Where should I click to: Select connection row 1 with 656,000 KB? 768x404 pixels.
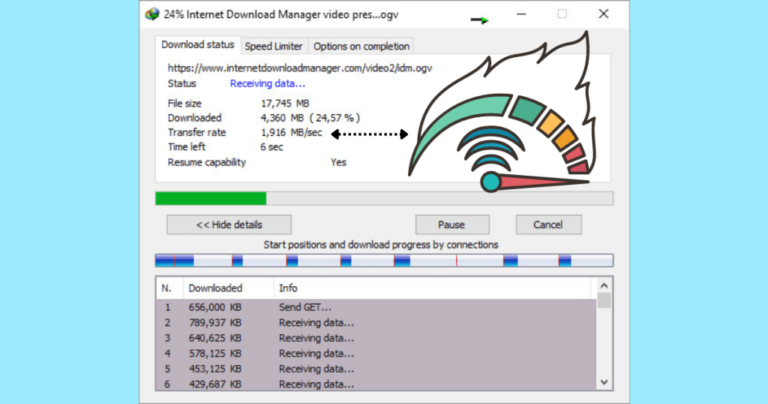point(376,308)
